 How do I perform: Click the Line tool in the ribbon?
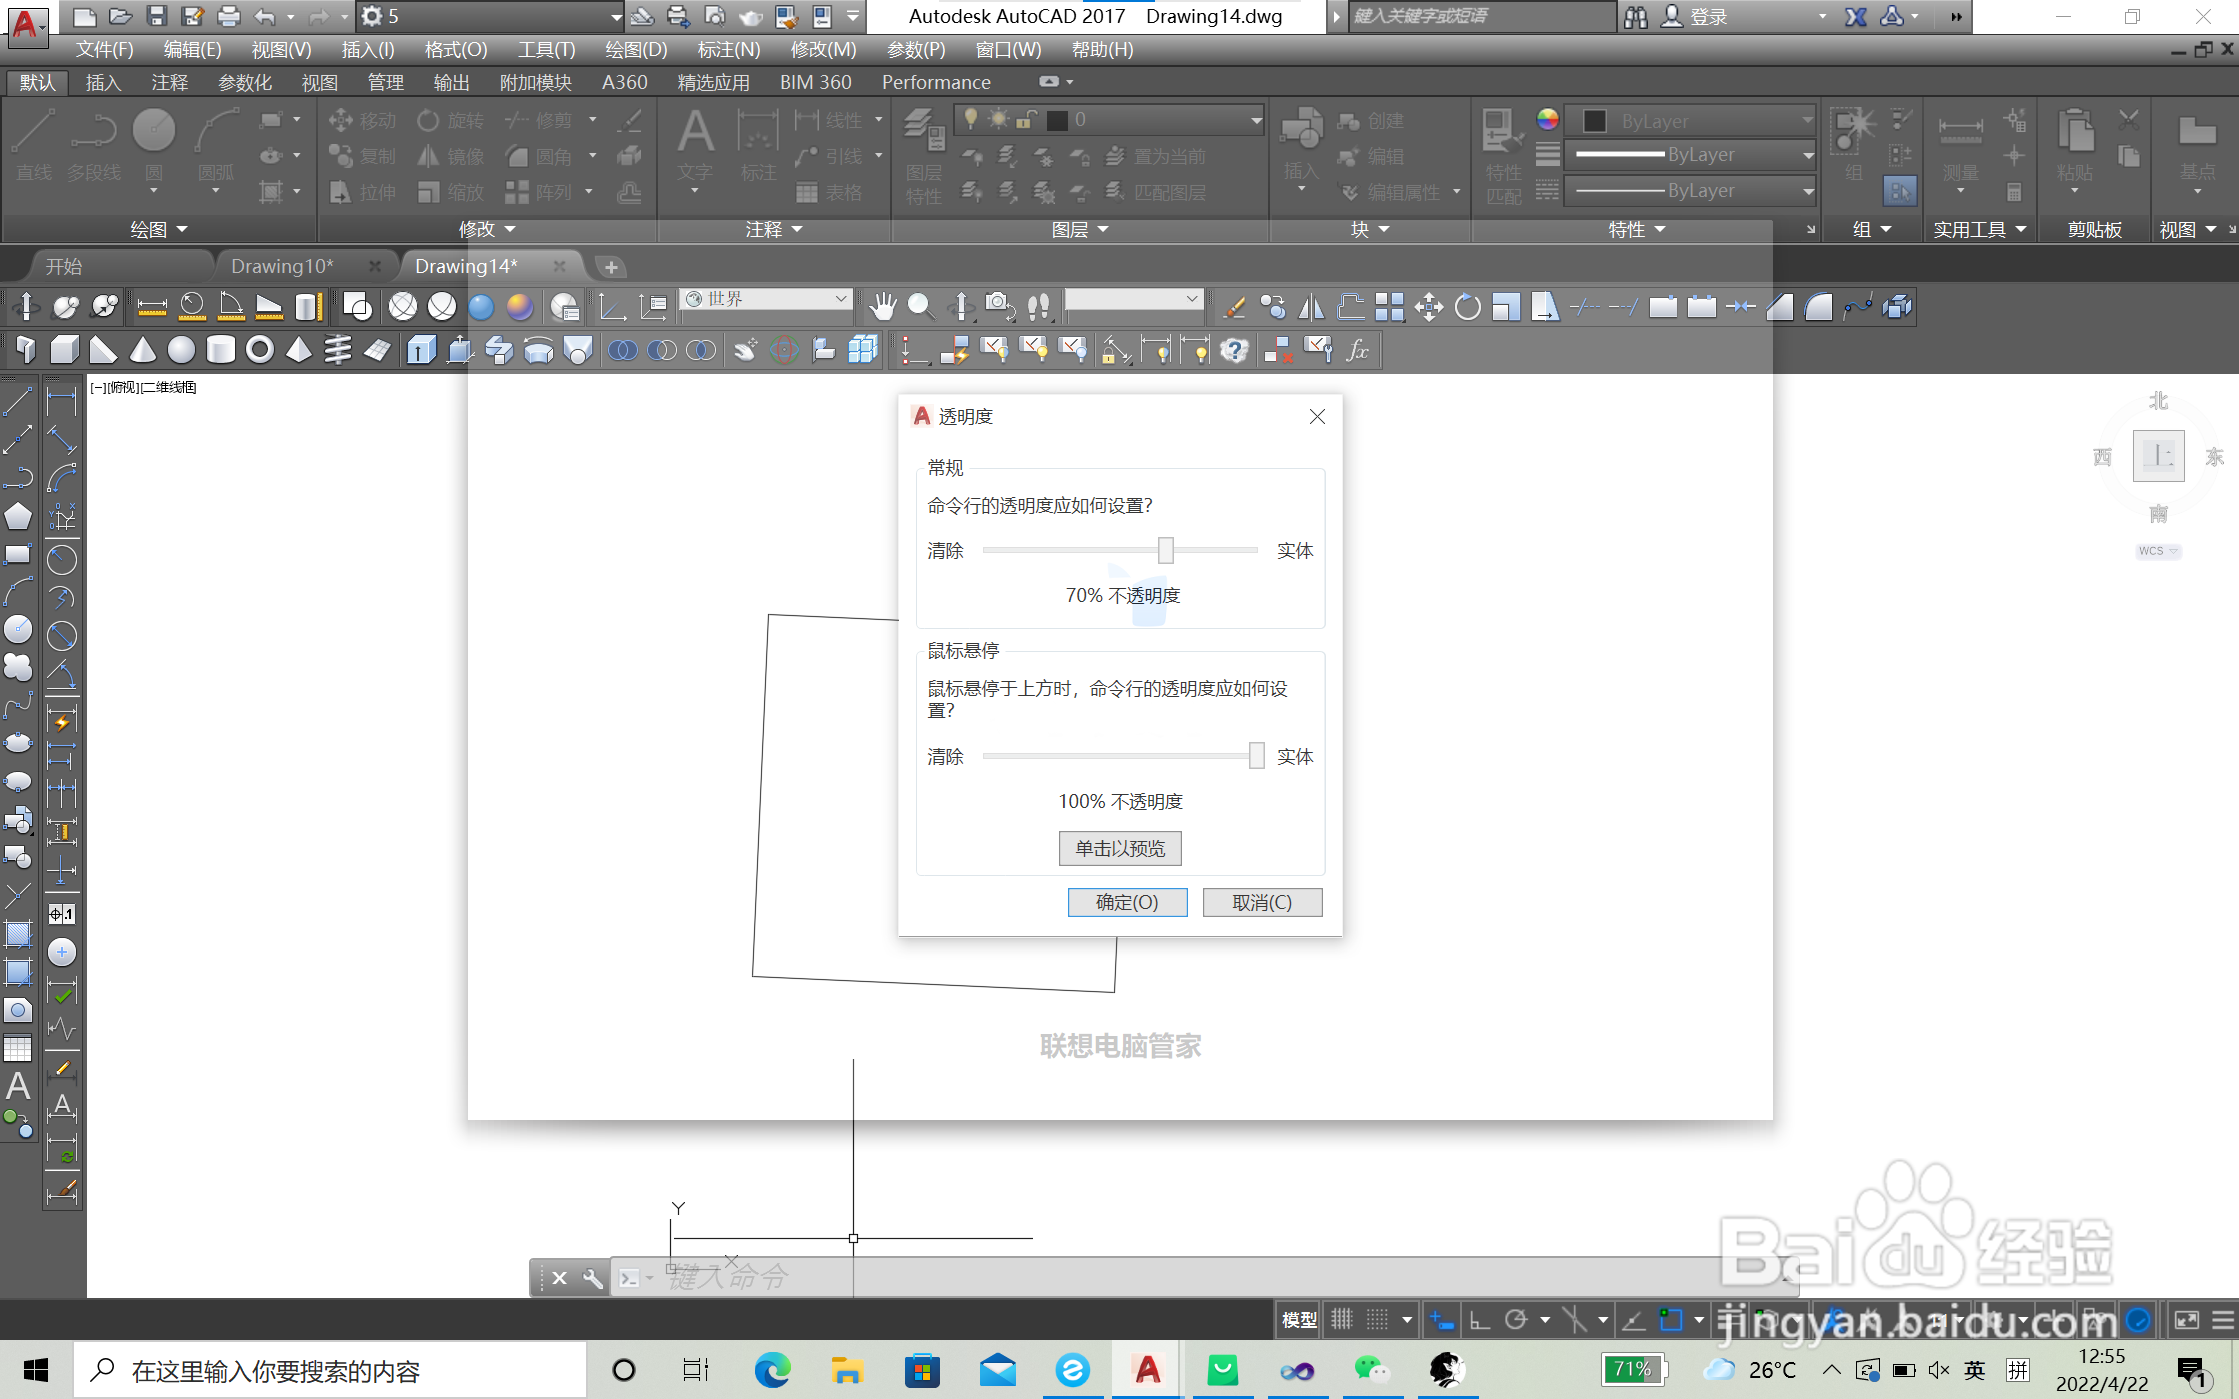coord(33,146)
